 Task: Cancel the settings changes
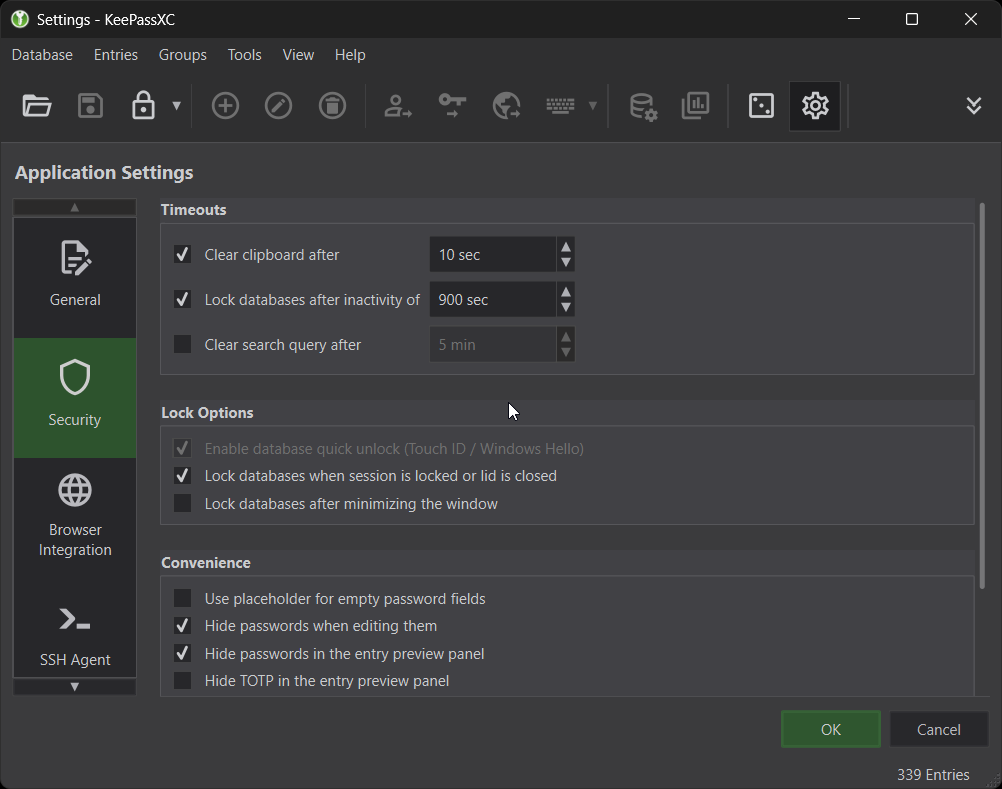[x=938, y=729]
